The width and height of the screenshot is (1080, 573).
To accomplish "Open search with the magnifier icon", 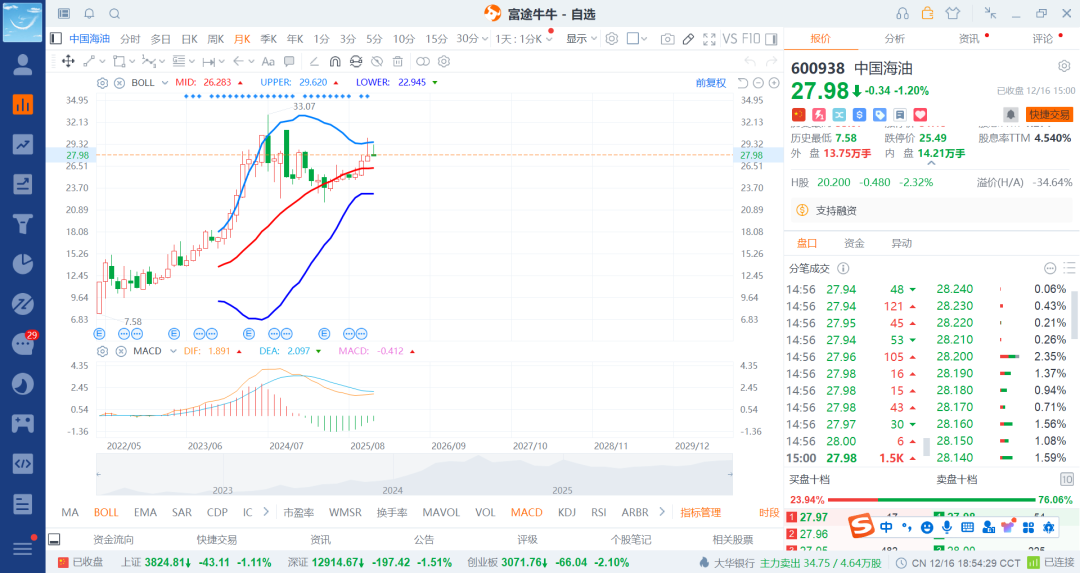I will pos(115,13).
